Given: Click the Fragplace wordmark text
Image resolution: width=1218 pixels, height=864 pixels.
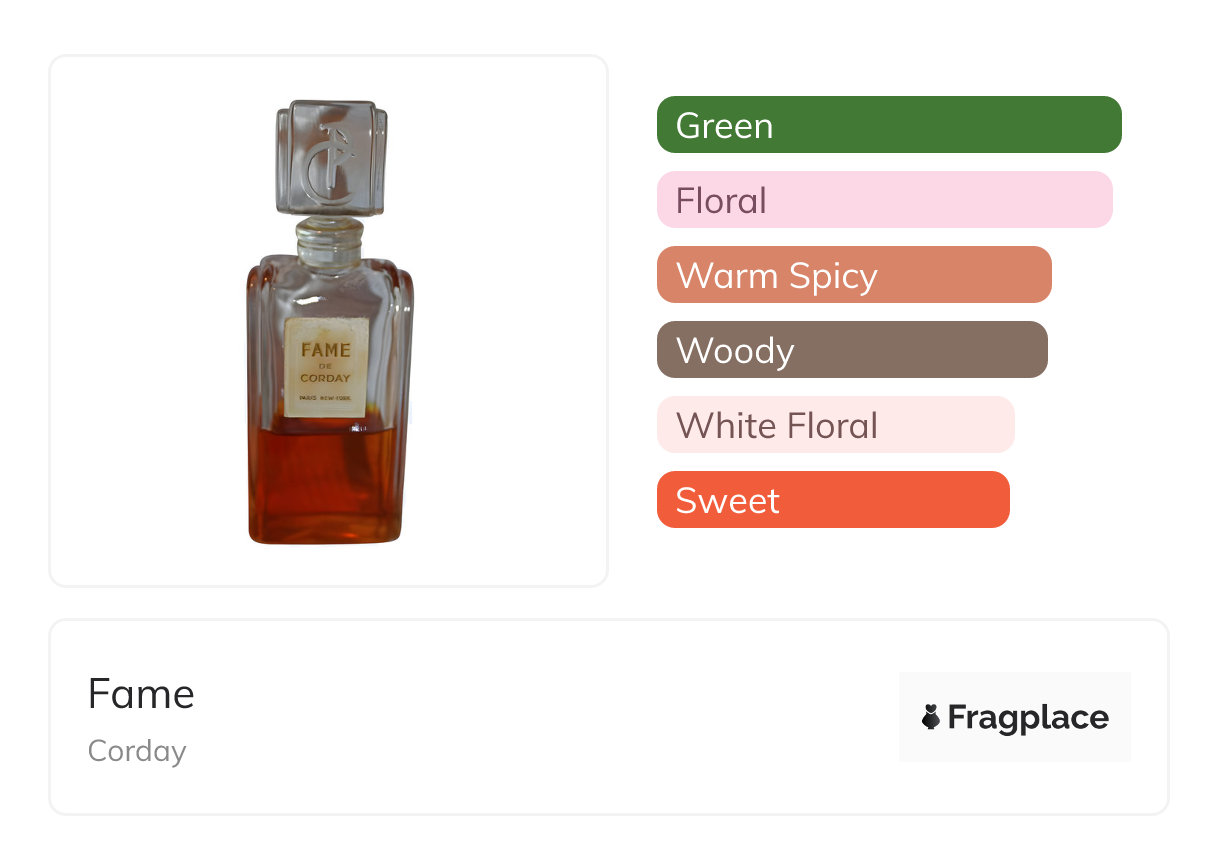Looking at the screenshot, I should pos(1028,717).
